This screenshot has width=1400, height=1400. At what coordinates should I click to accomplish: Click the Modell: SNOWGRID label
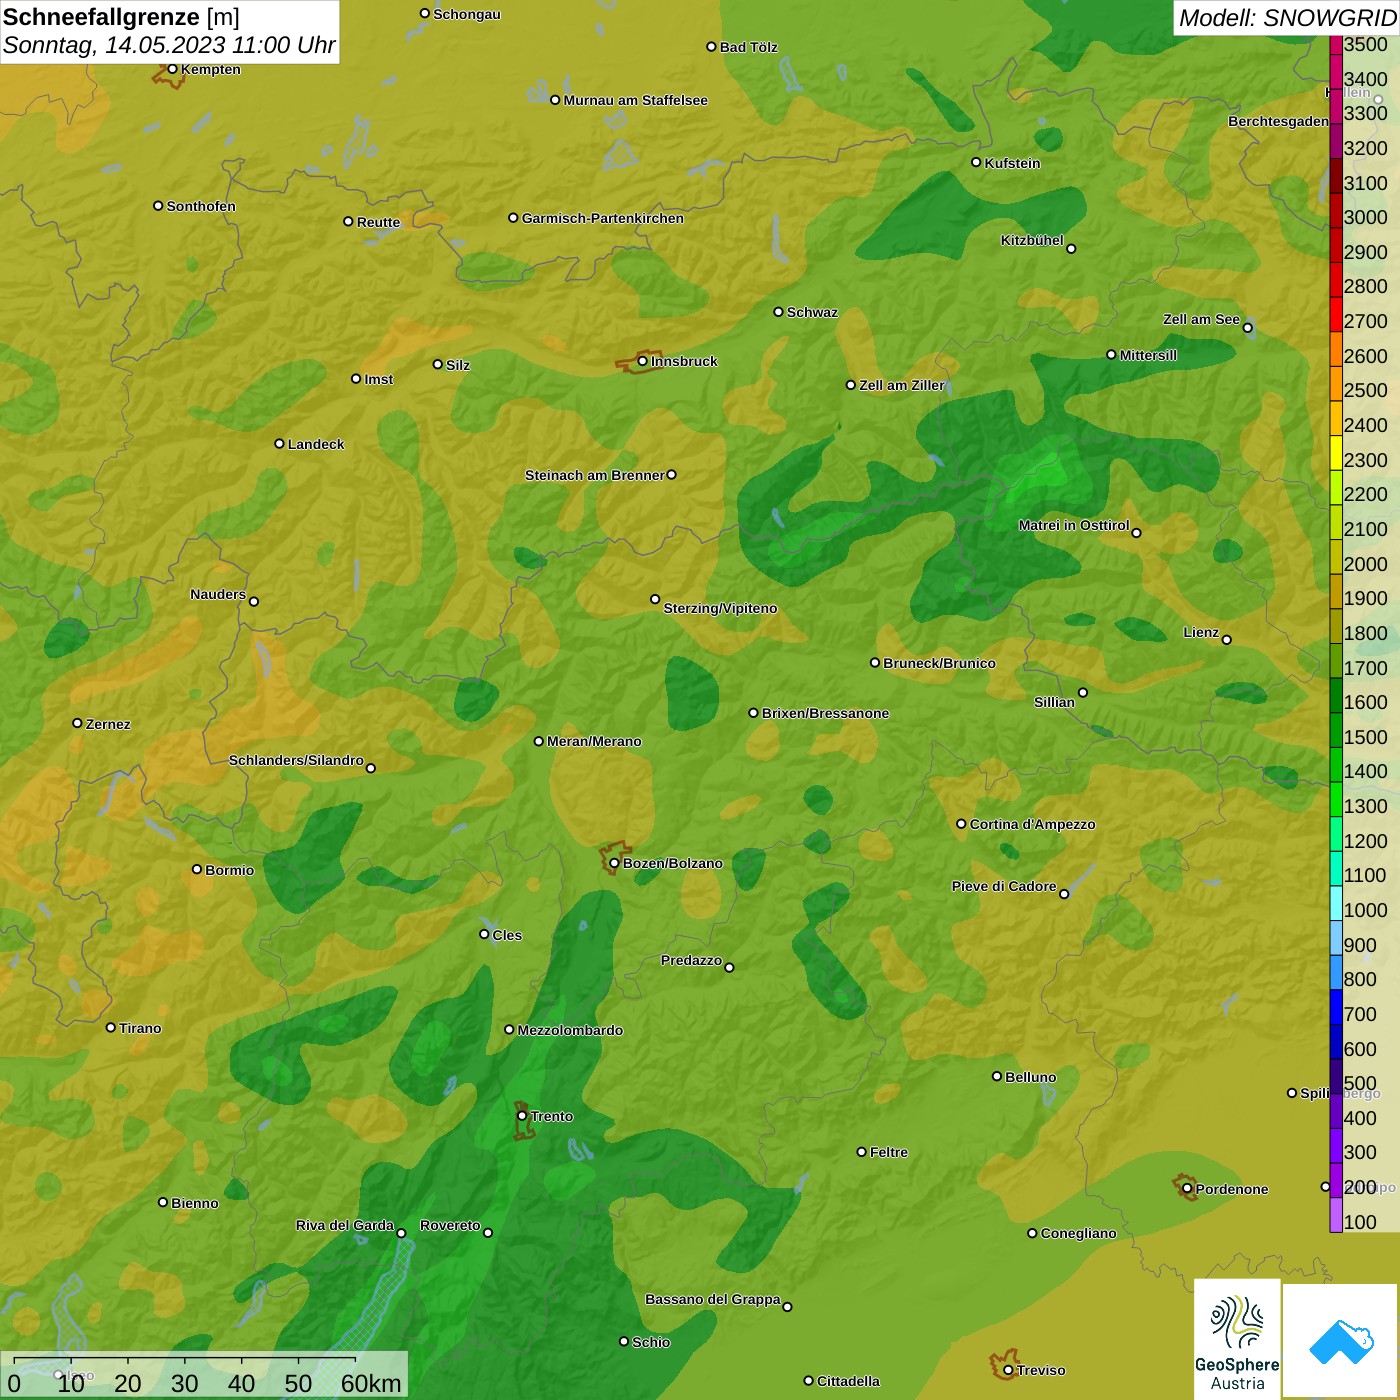click(1286, 18)
